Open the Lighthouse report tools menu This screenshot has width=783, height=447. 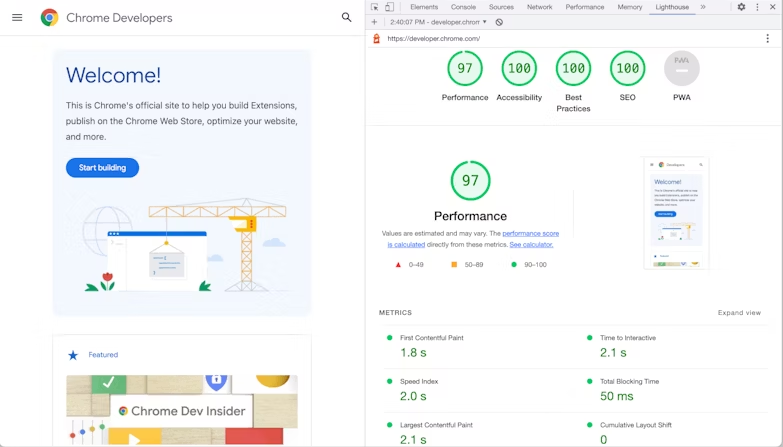(x=768, y=38)
